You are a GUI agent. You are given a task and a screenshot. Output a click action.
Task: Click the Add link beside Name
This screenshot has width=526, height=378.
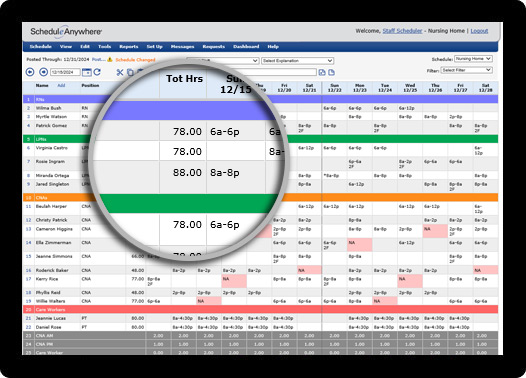(x=61, y=86)
